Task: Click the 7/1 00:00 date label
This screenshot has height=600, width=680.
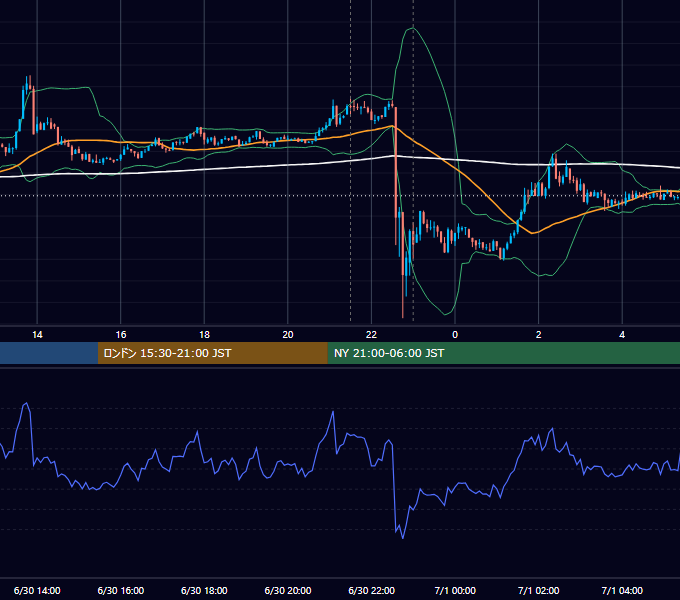Action: [x=455, y=590]
